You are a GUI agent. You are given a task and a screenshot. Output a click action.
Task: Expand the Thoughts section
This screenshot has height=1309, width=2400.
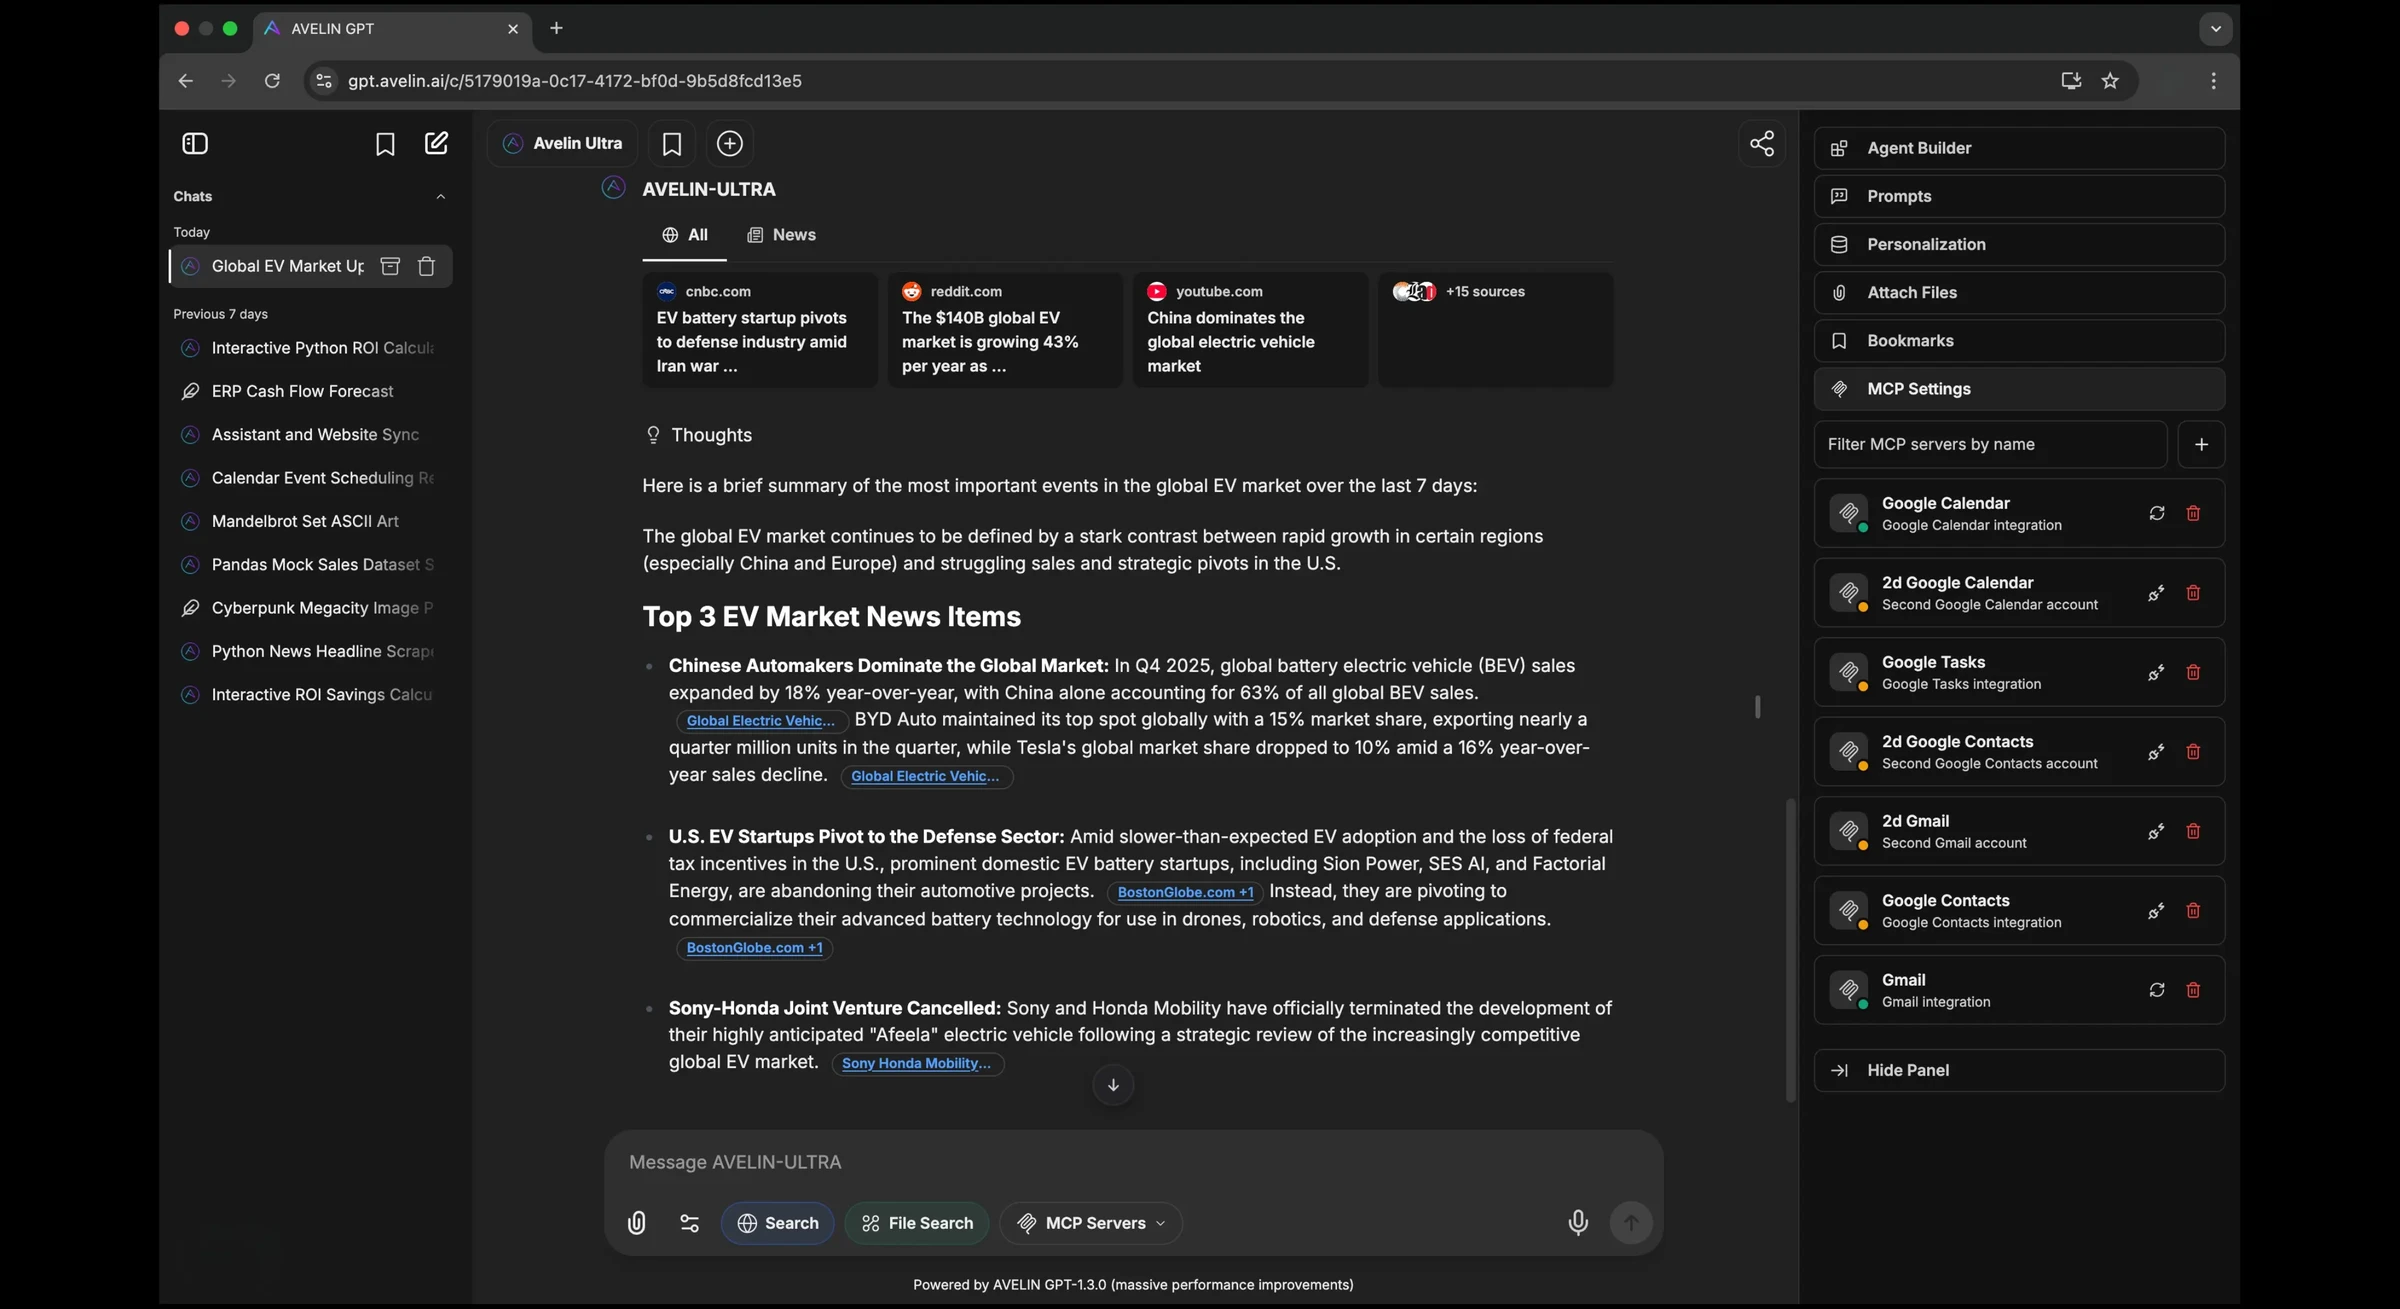click(699, 436)
